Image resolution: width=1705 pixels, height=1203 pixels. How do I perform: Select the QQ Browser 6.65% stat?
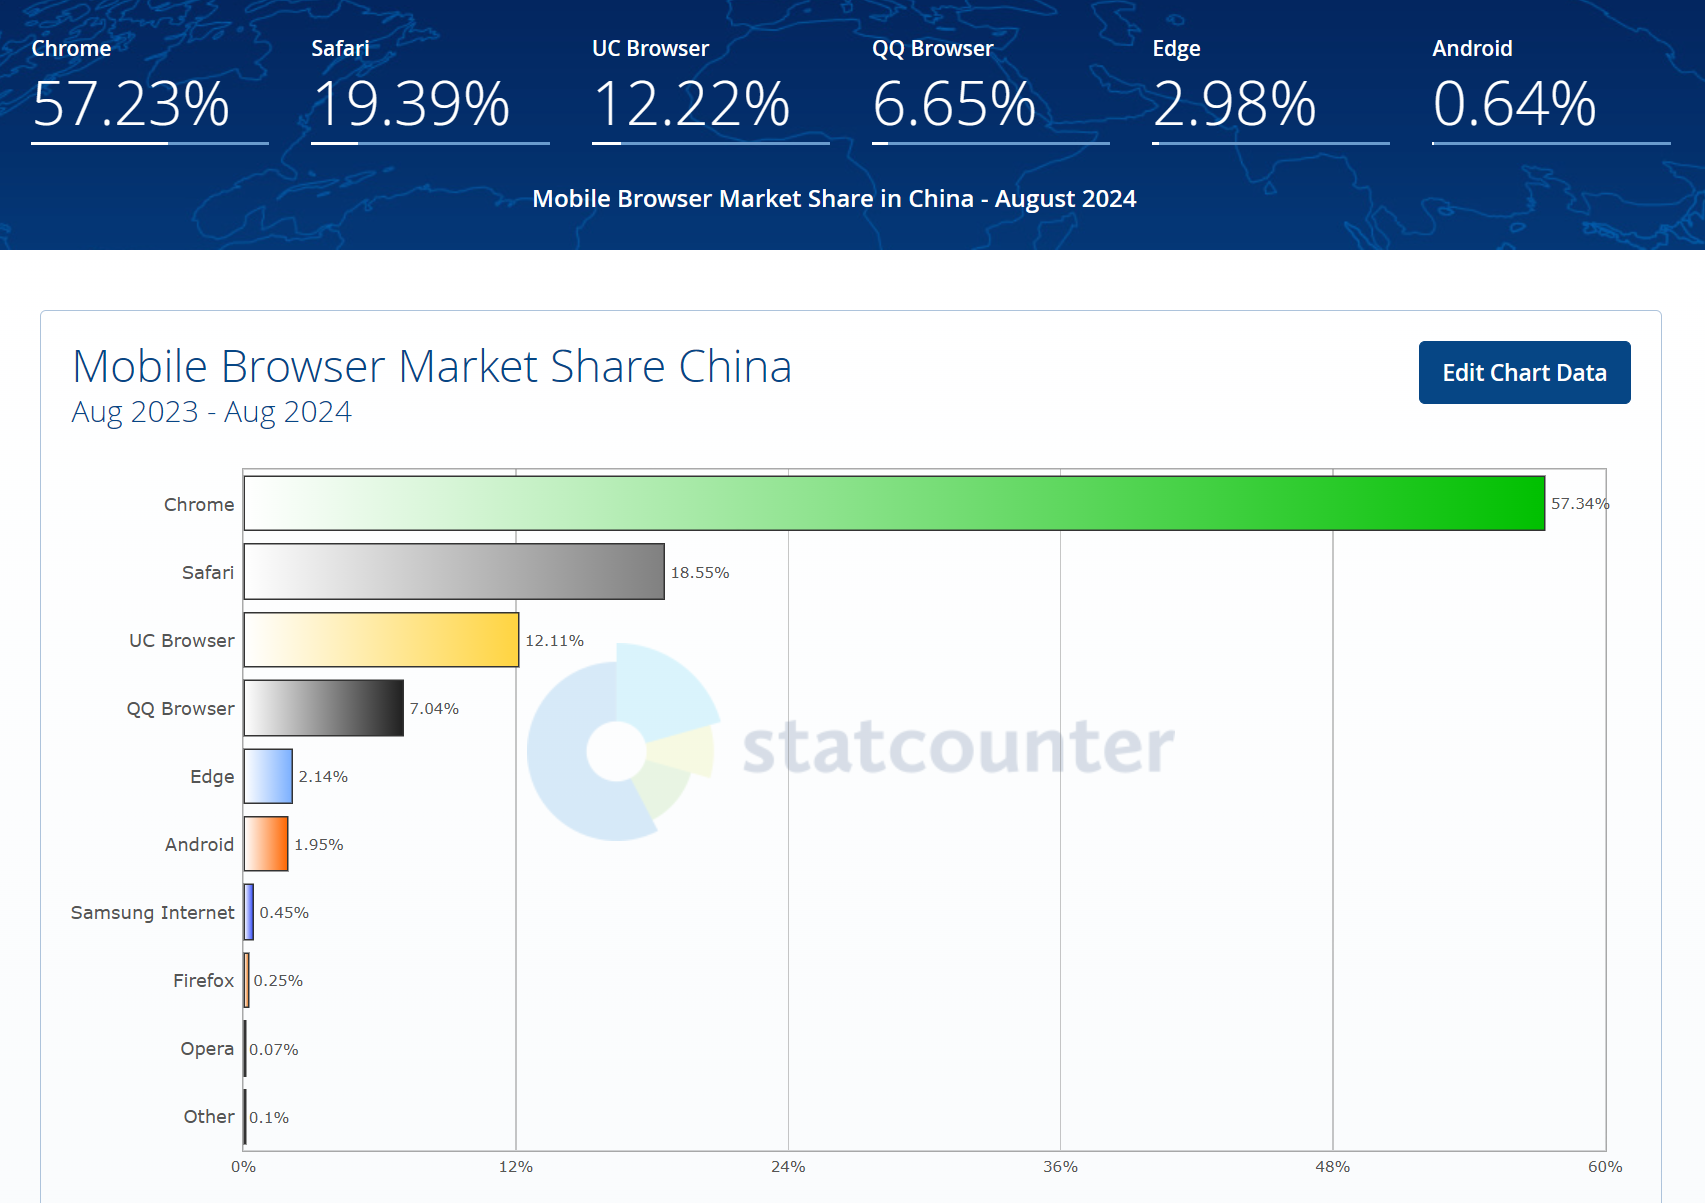point(990,90)
